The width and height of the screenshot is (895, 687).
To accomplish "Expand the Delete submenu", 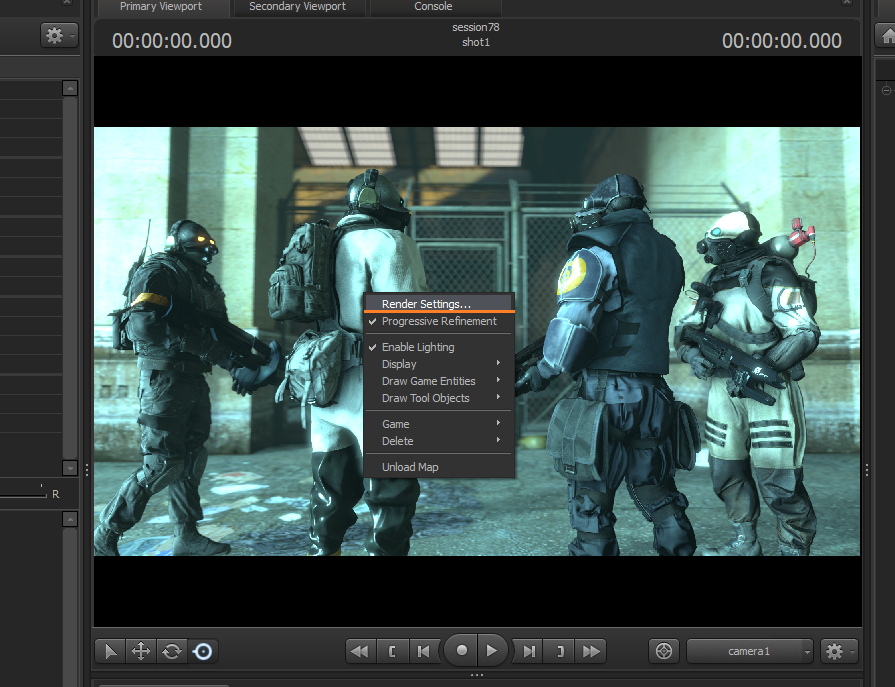I will [x=438, y=441].
